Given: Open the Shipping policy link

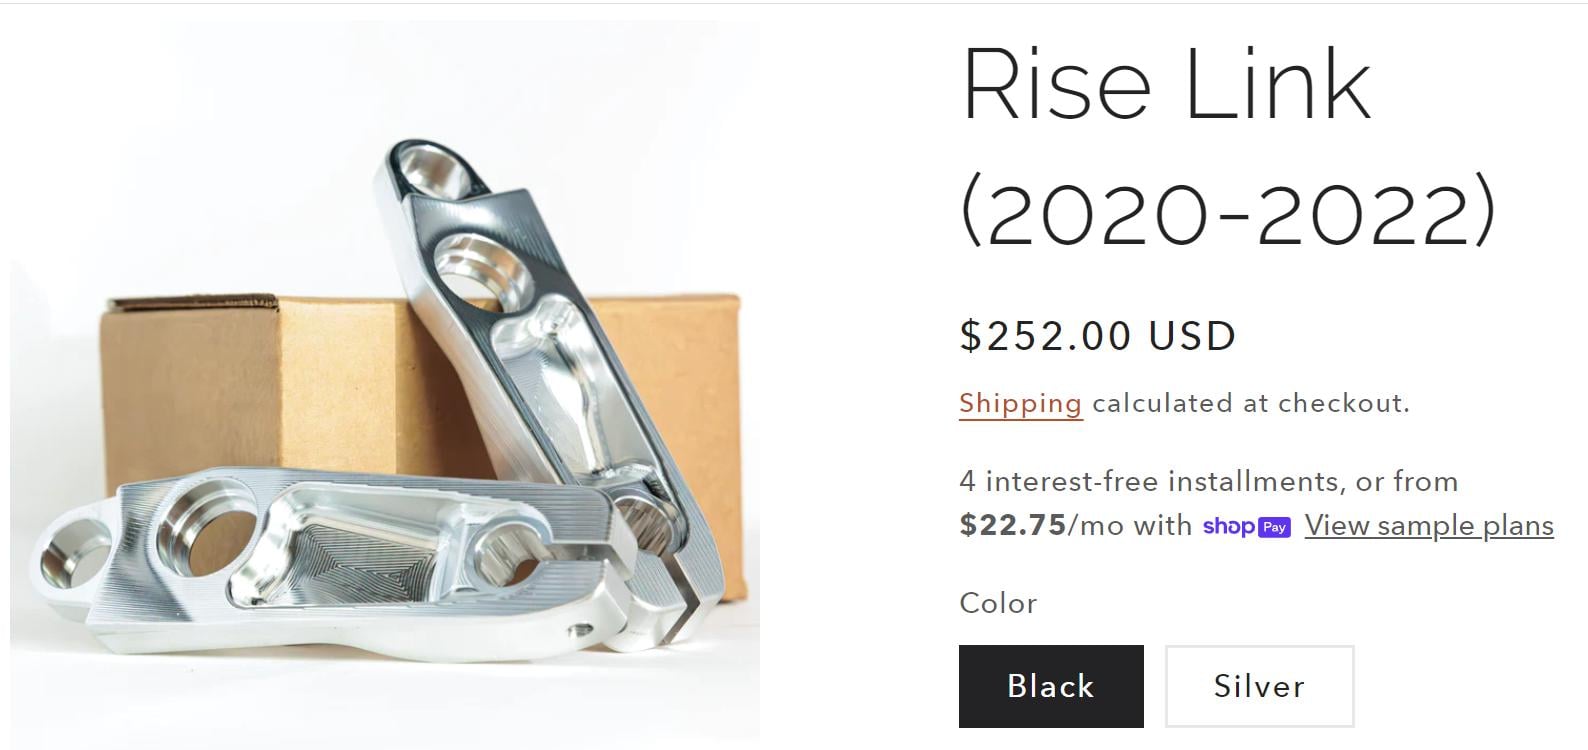Looking at the screenshot, I should (x=1020, y=403).
